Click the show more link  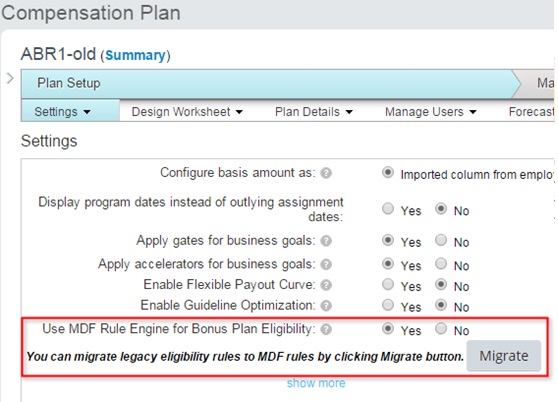coord(316,383)
